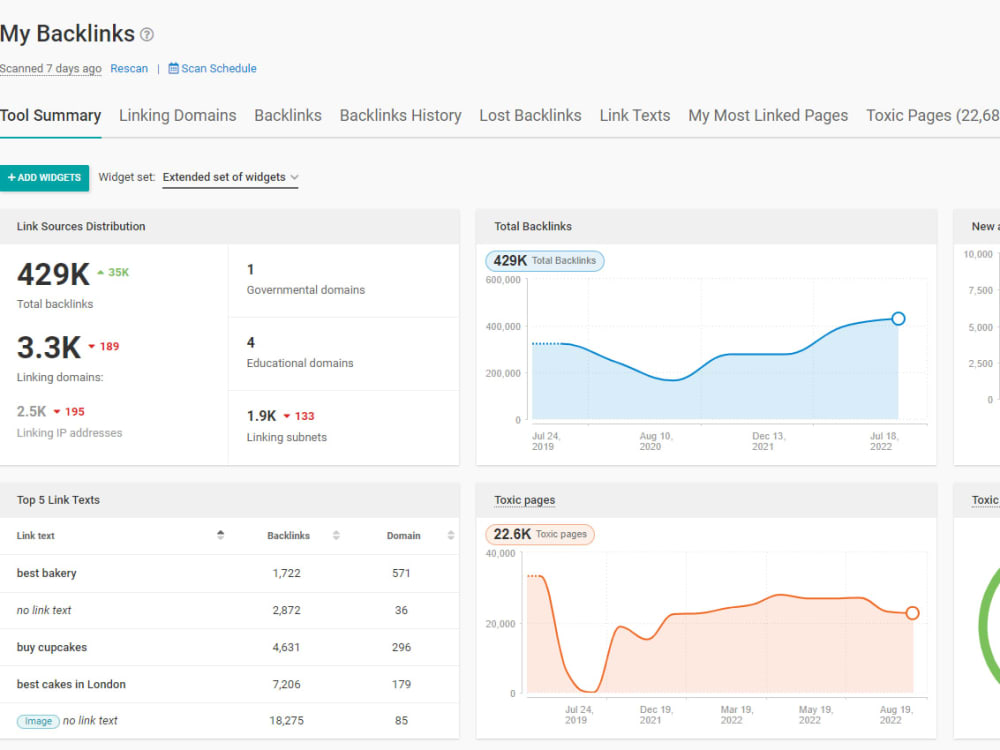This screenshot has height=750, width=1000.
Task: Click the Image tag in last row
Action: pos(38,721)
